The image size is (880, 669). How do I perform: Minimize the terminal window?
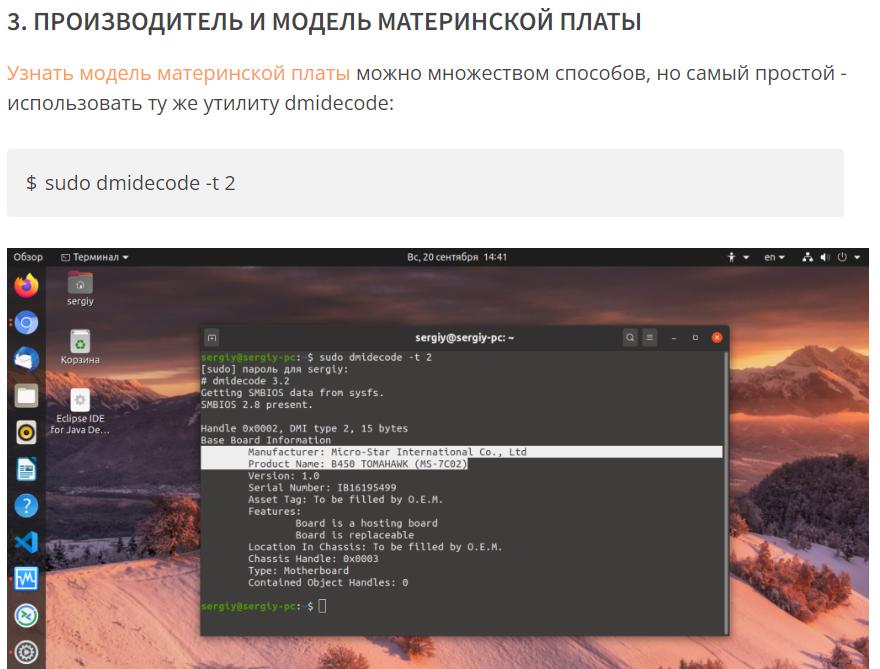coord(673,337)
